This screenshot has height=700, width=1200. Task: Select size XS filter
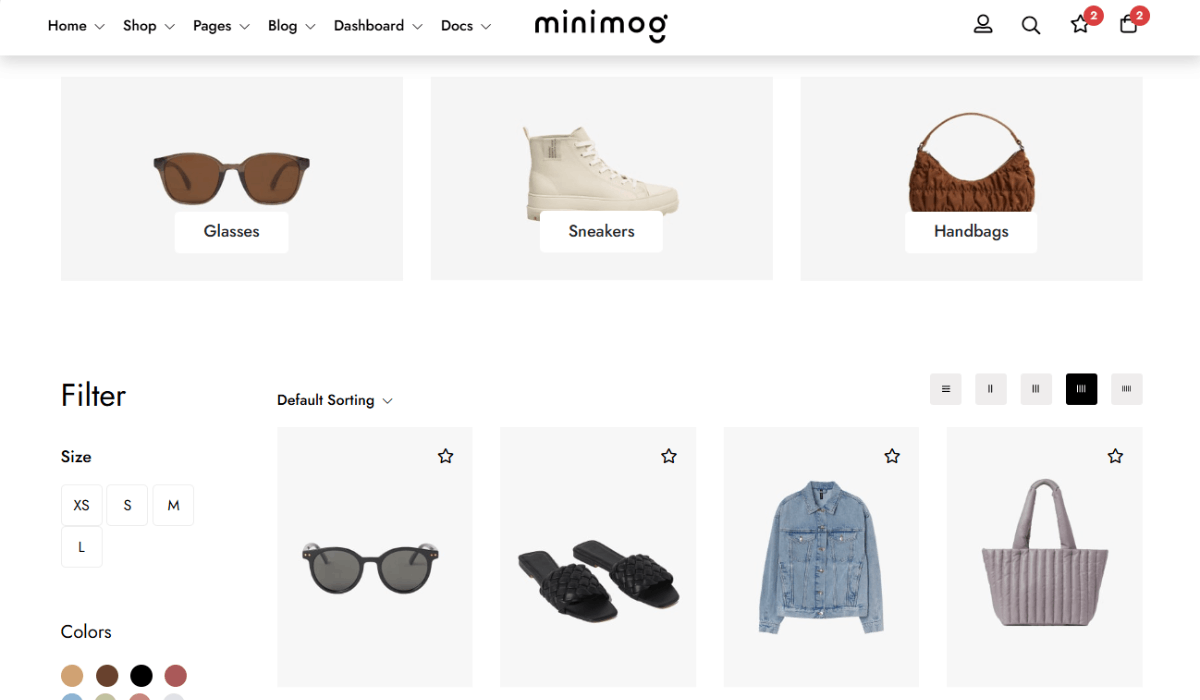82,505
